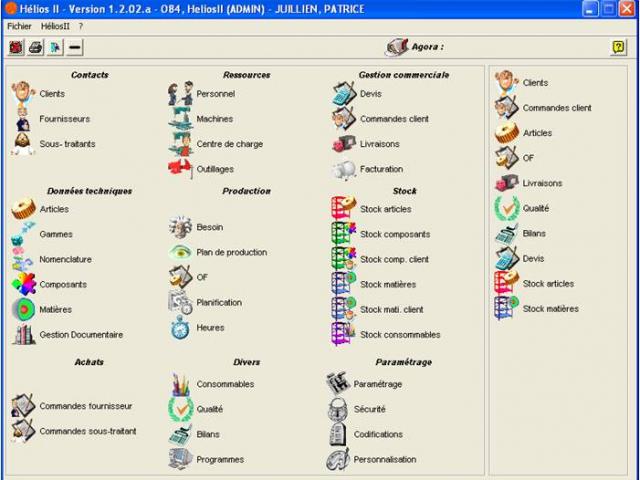Open Stock articles icon under Stock
This screenshot has width=640, height=480.
344,209
